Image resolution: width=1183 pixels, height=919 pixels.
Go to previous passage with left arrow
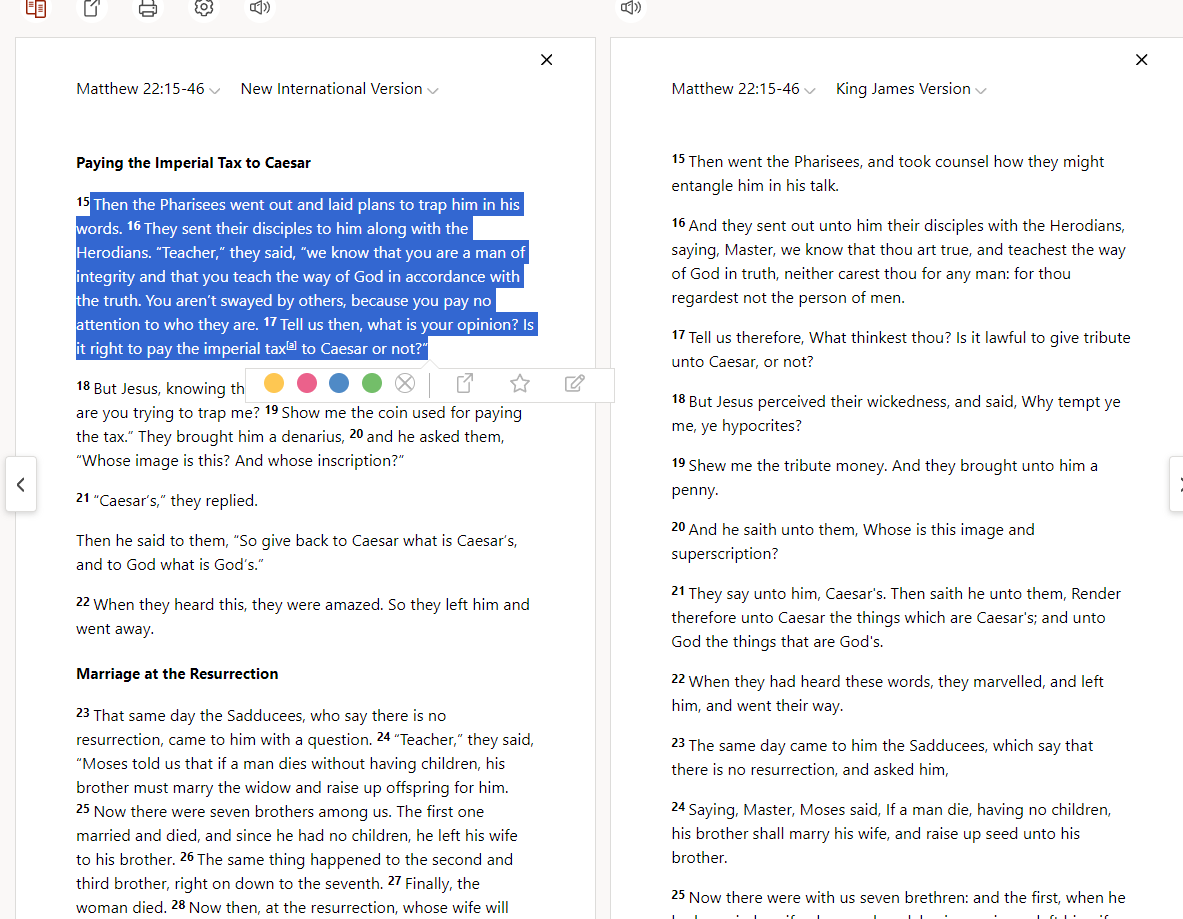tap(21, 484)
